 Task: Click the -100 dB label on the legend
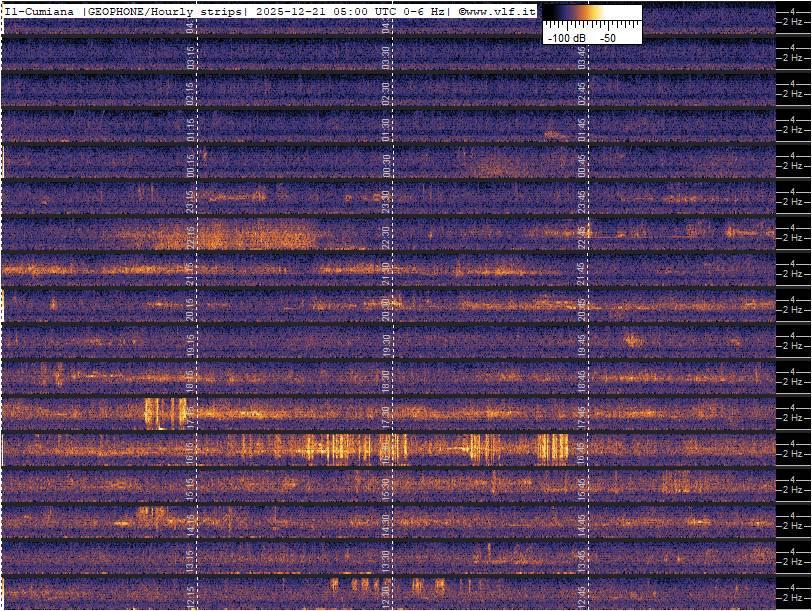(565, 37)
